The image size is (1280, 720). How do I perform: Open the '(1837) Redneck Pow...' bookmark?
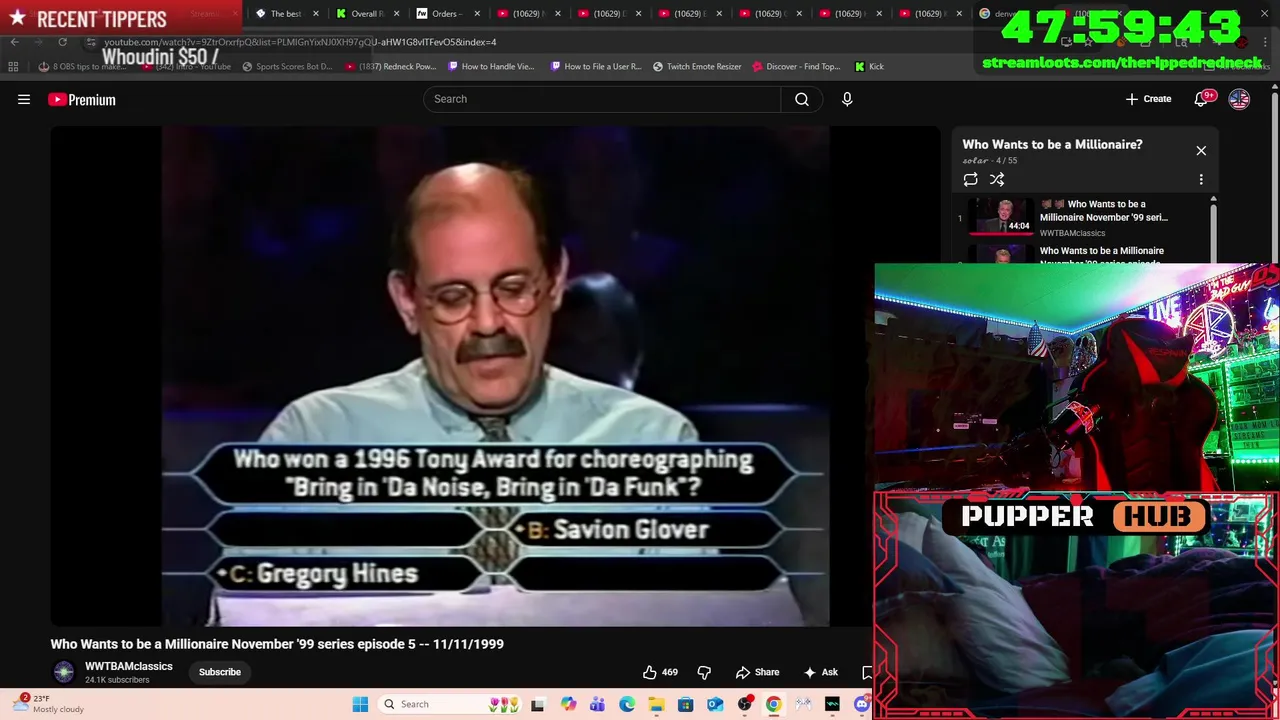(x=391, y=66)
